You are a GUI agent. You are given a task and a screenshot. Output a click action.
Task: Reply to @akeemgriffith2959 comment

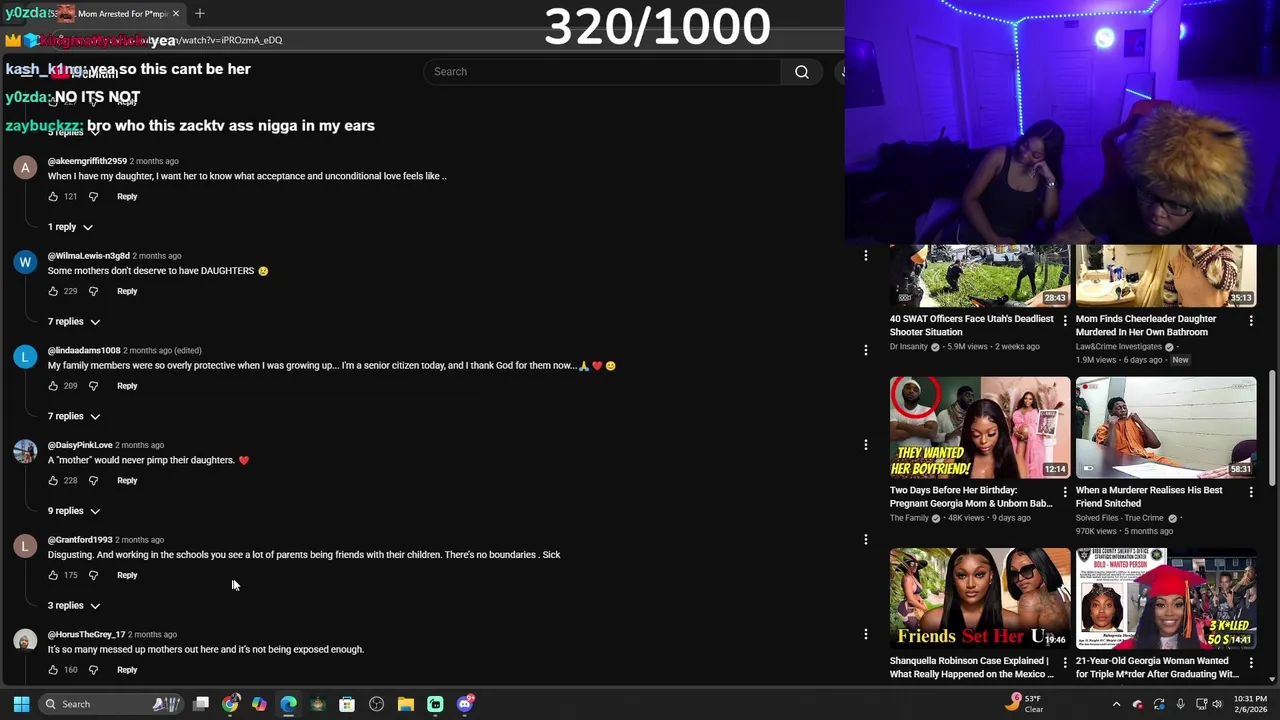click(x=127, y=197)
